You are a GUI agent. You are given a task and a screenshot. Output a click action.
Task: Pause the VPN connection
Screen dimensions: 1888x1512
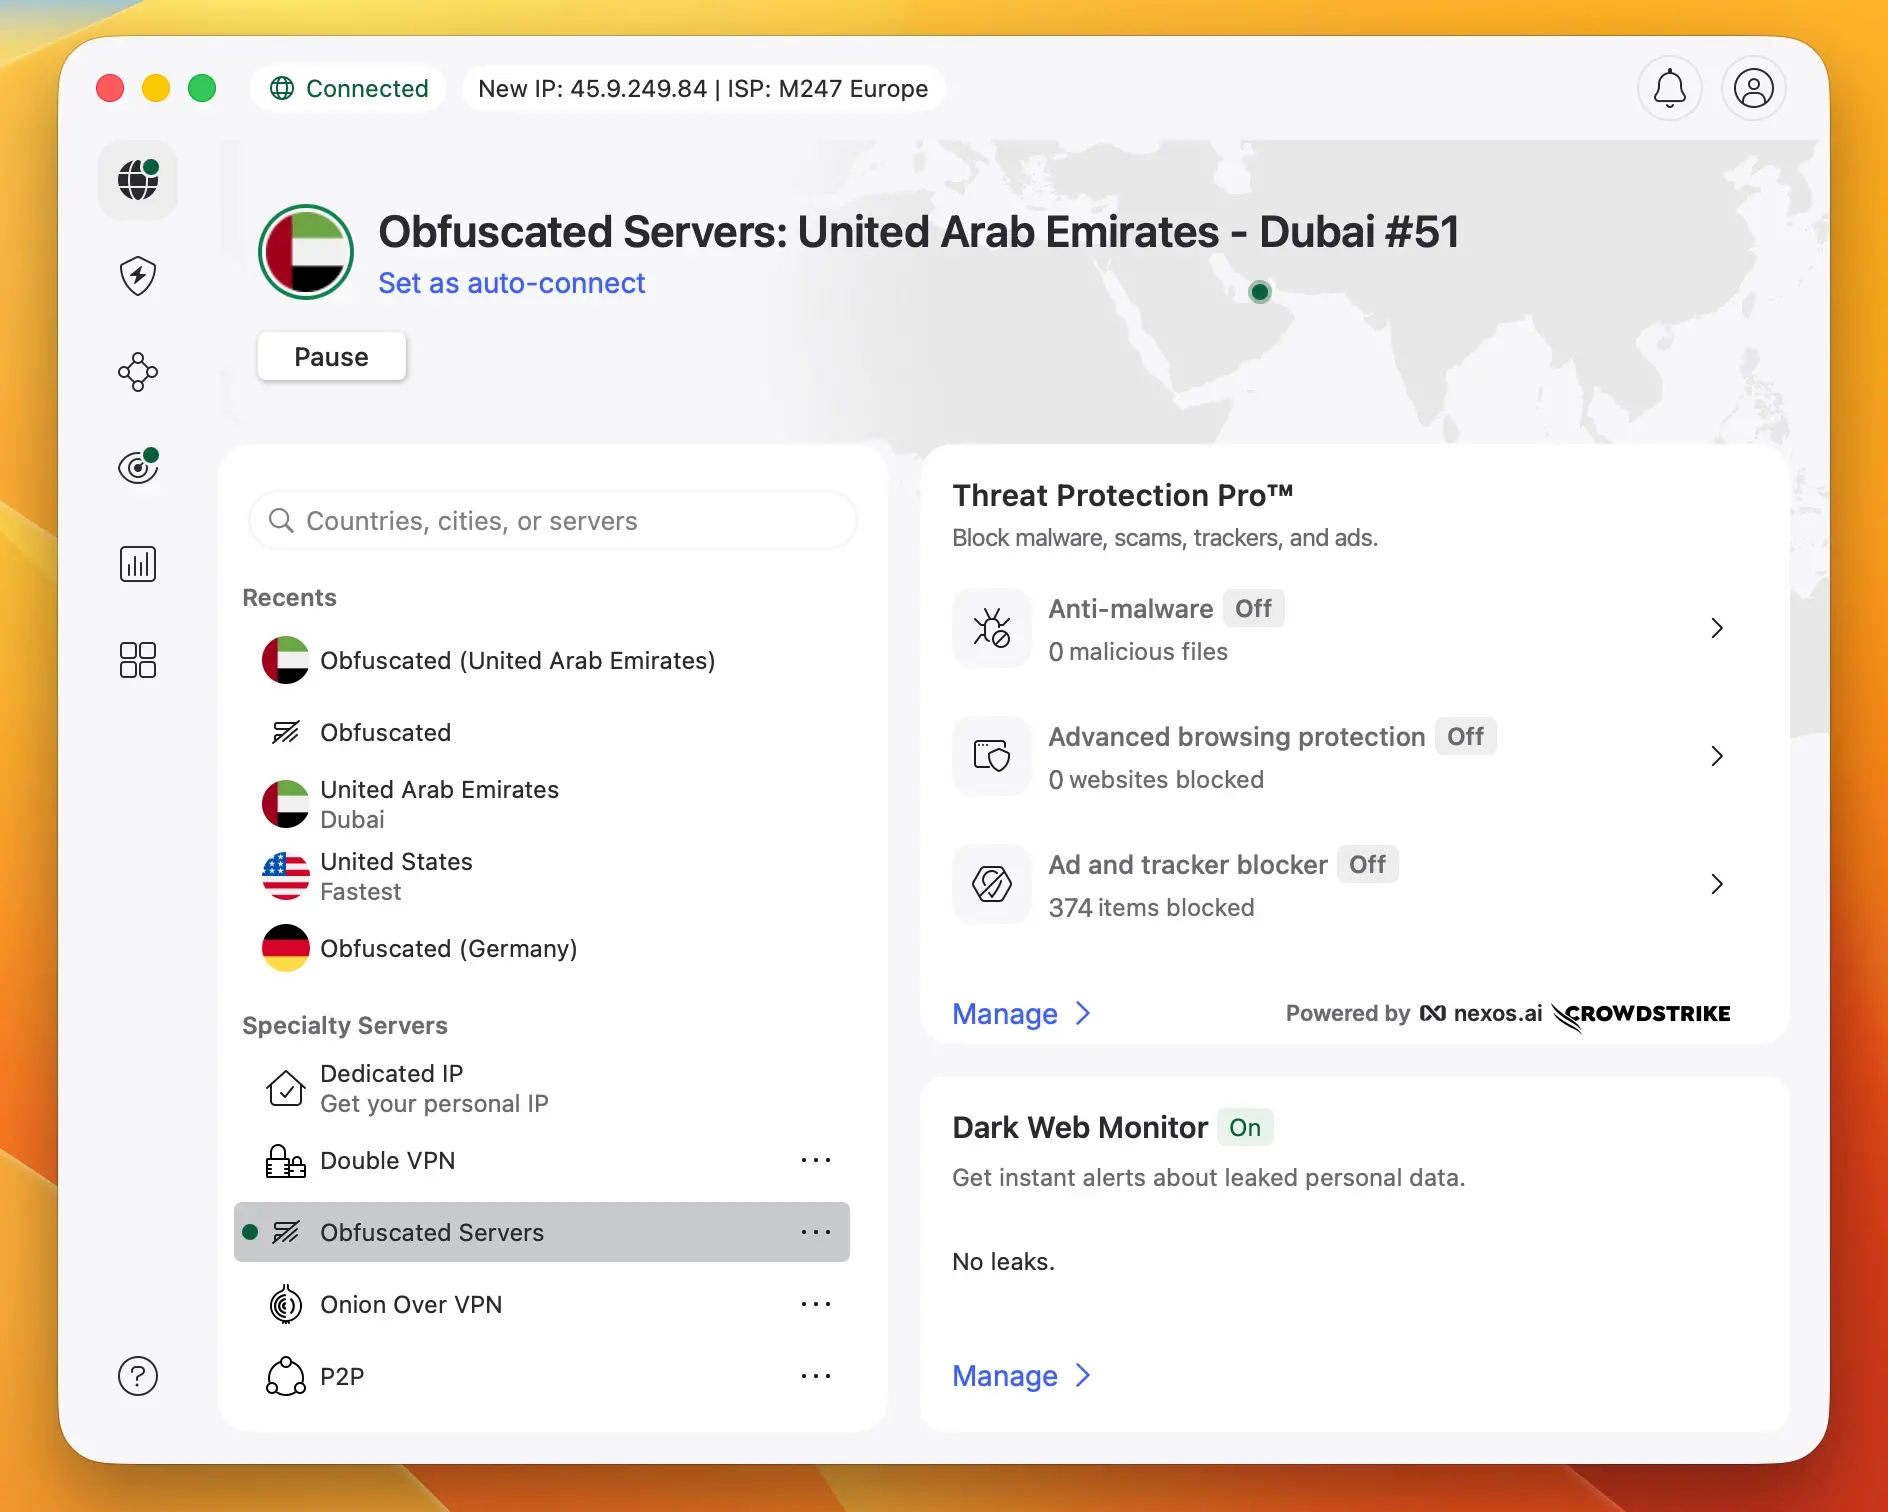coord(331,356)
